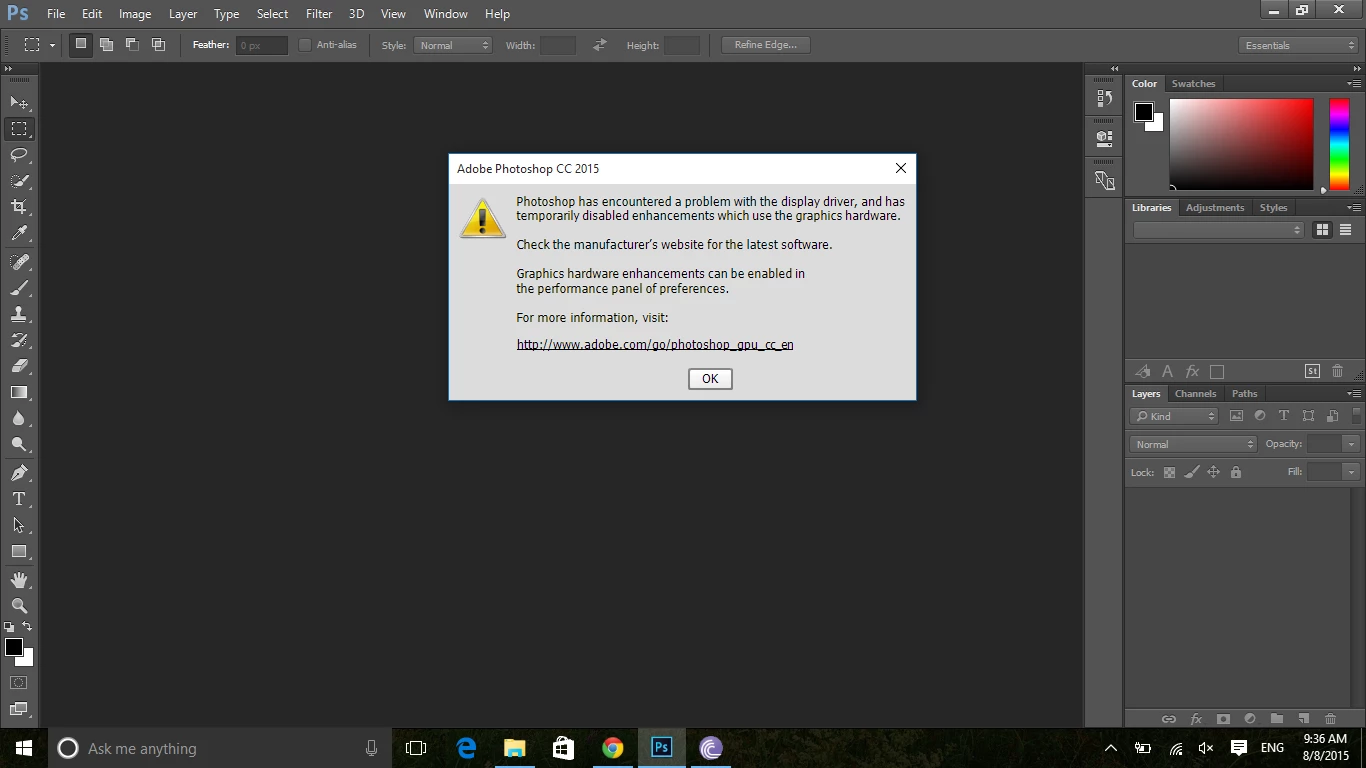
Task: Select the Zoom tool
Action: [x=19, y=606]
